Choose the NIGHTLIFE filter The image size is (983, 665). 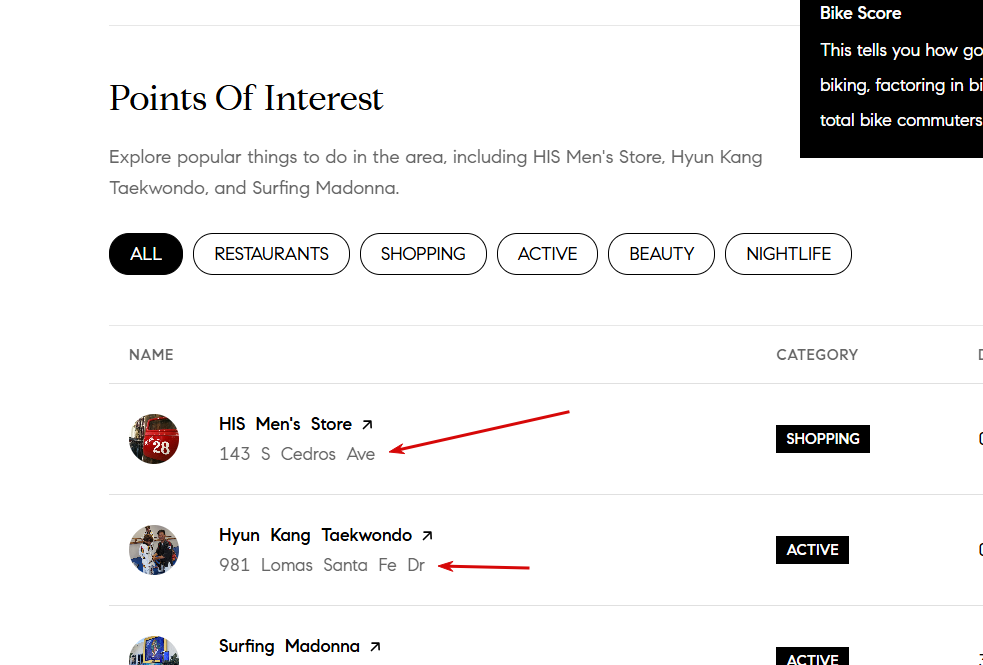coord(788,254)
